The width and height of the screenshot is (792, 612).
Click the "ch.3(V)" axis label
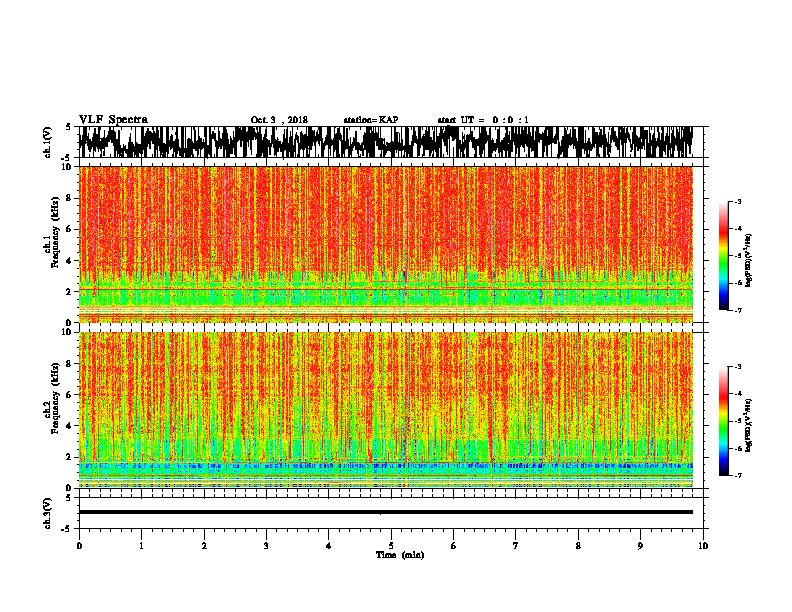(48, 513)
